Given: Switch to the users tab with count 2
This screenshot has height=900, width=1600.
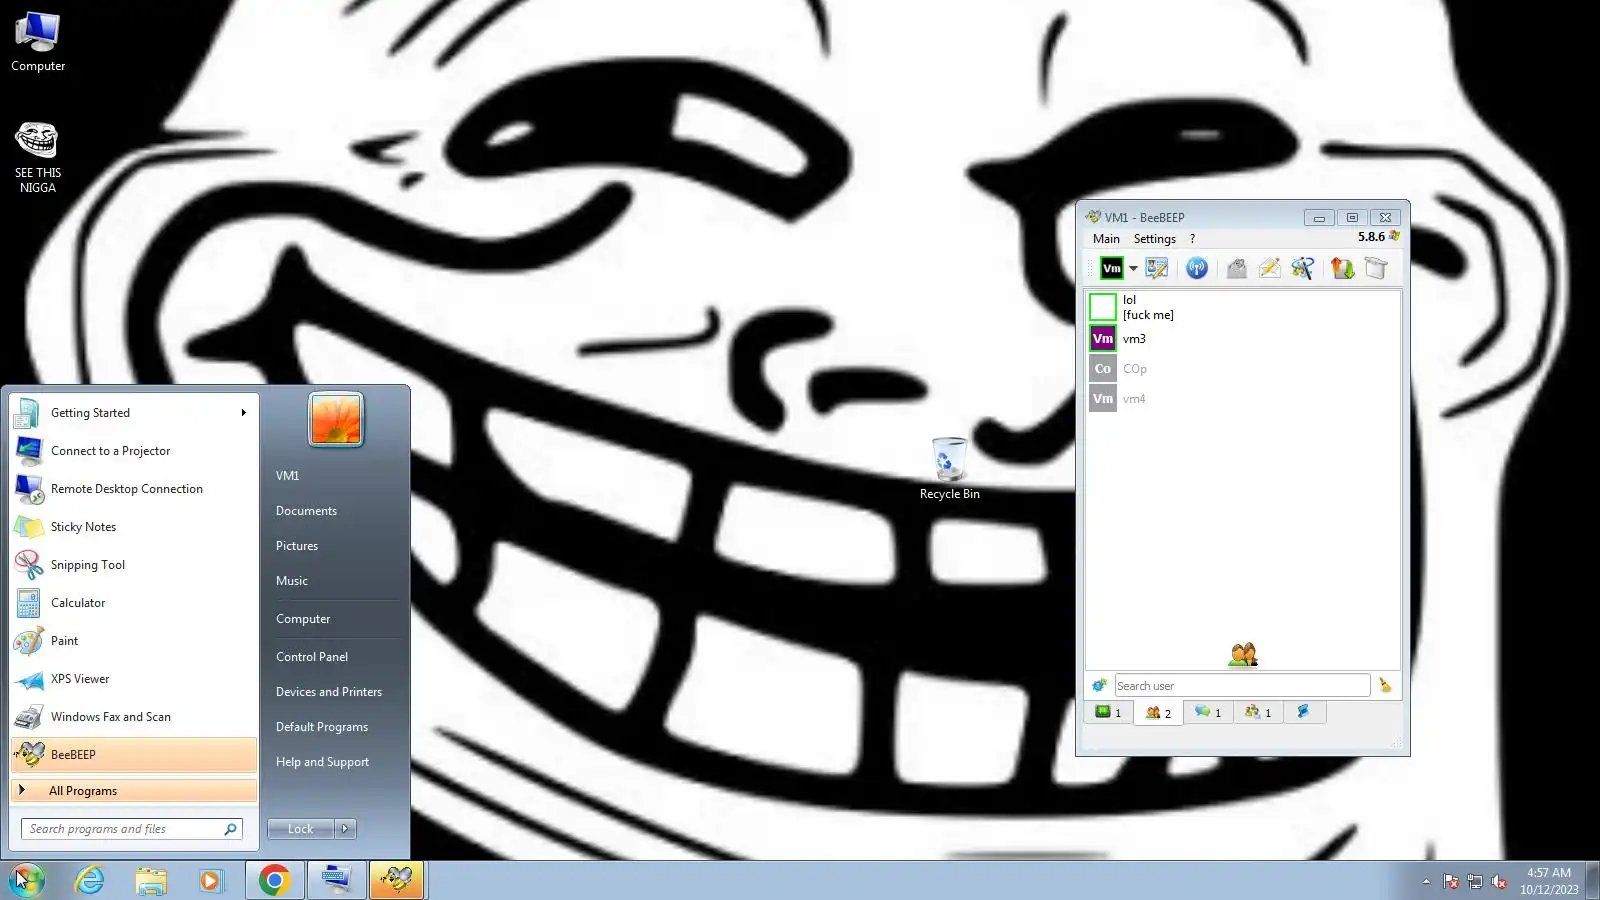Looking at the screenshot, I should [1158, 712].
